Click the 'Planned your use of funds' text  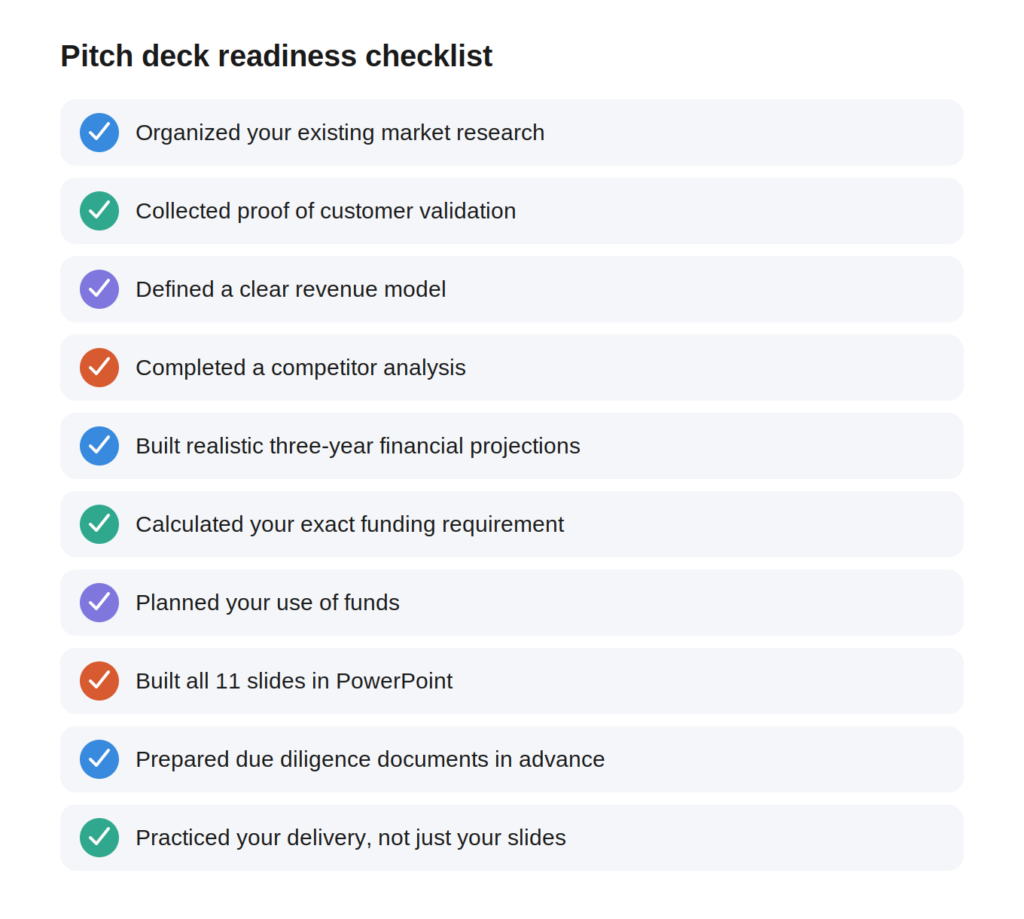pos(267,603)
